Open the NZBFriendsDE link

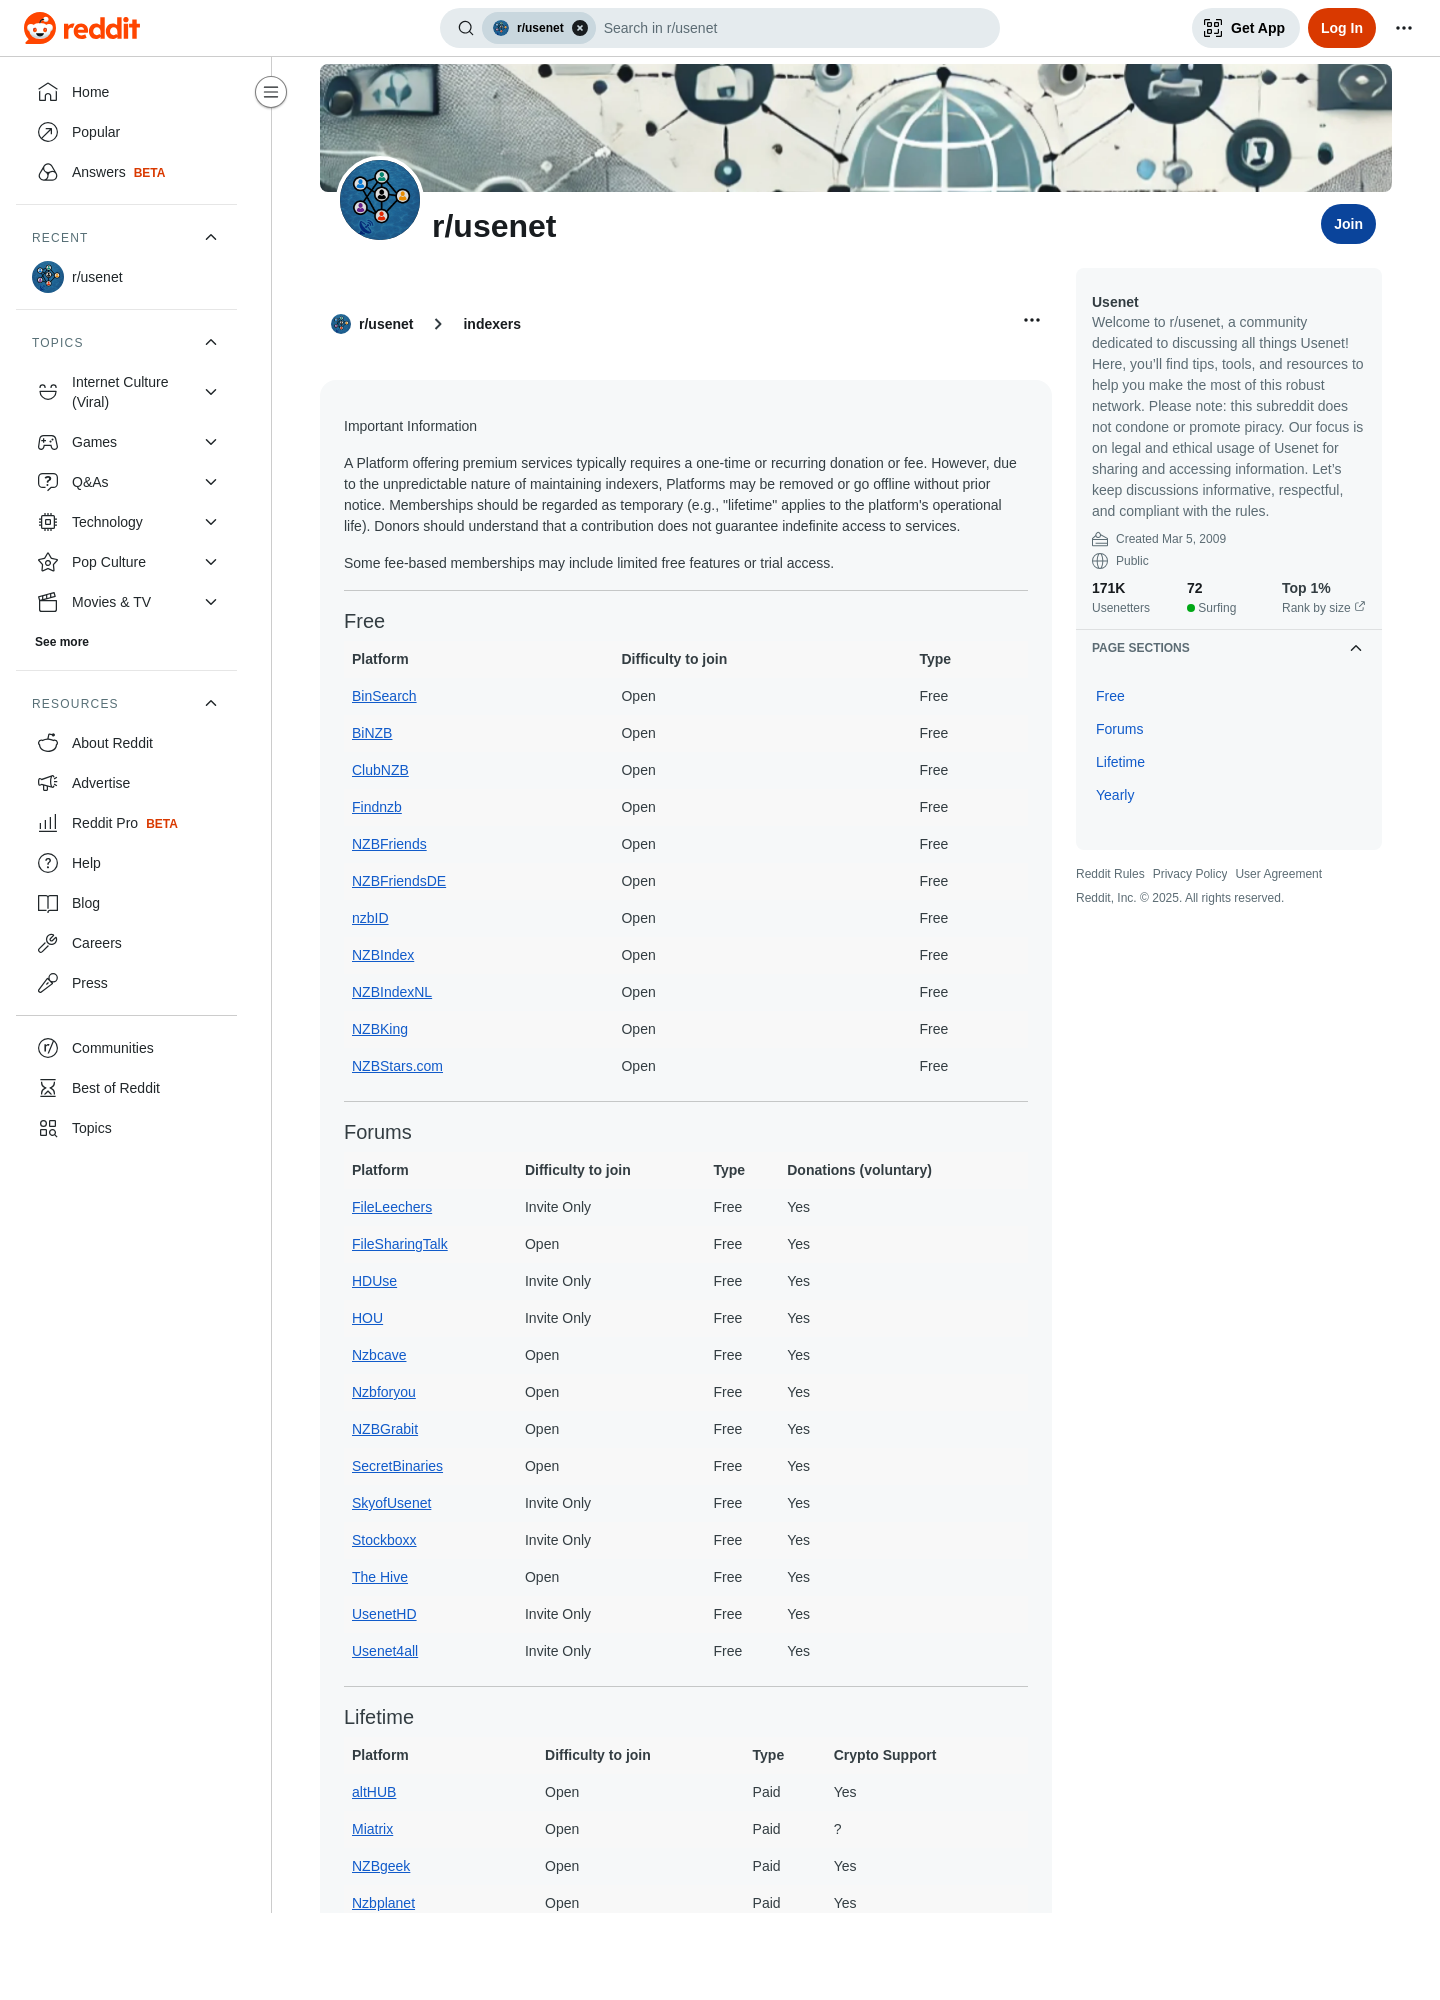click(x=399, y=881)
